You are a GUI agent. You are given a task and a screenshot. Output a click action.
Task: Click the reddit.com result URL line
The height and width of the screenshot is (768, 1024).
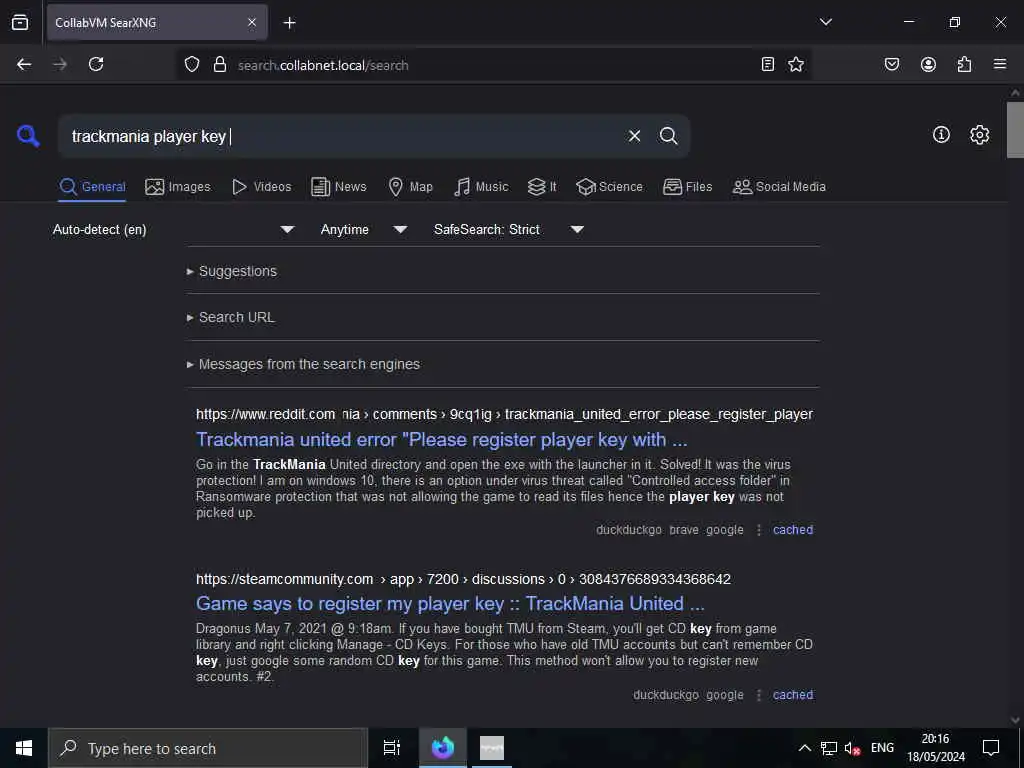pos(504,414)
